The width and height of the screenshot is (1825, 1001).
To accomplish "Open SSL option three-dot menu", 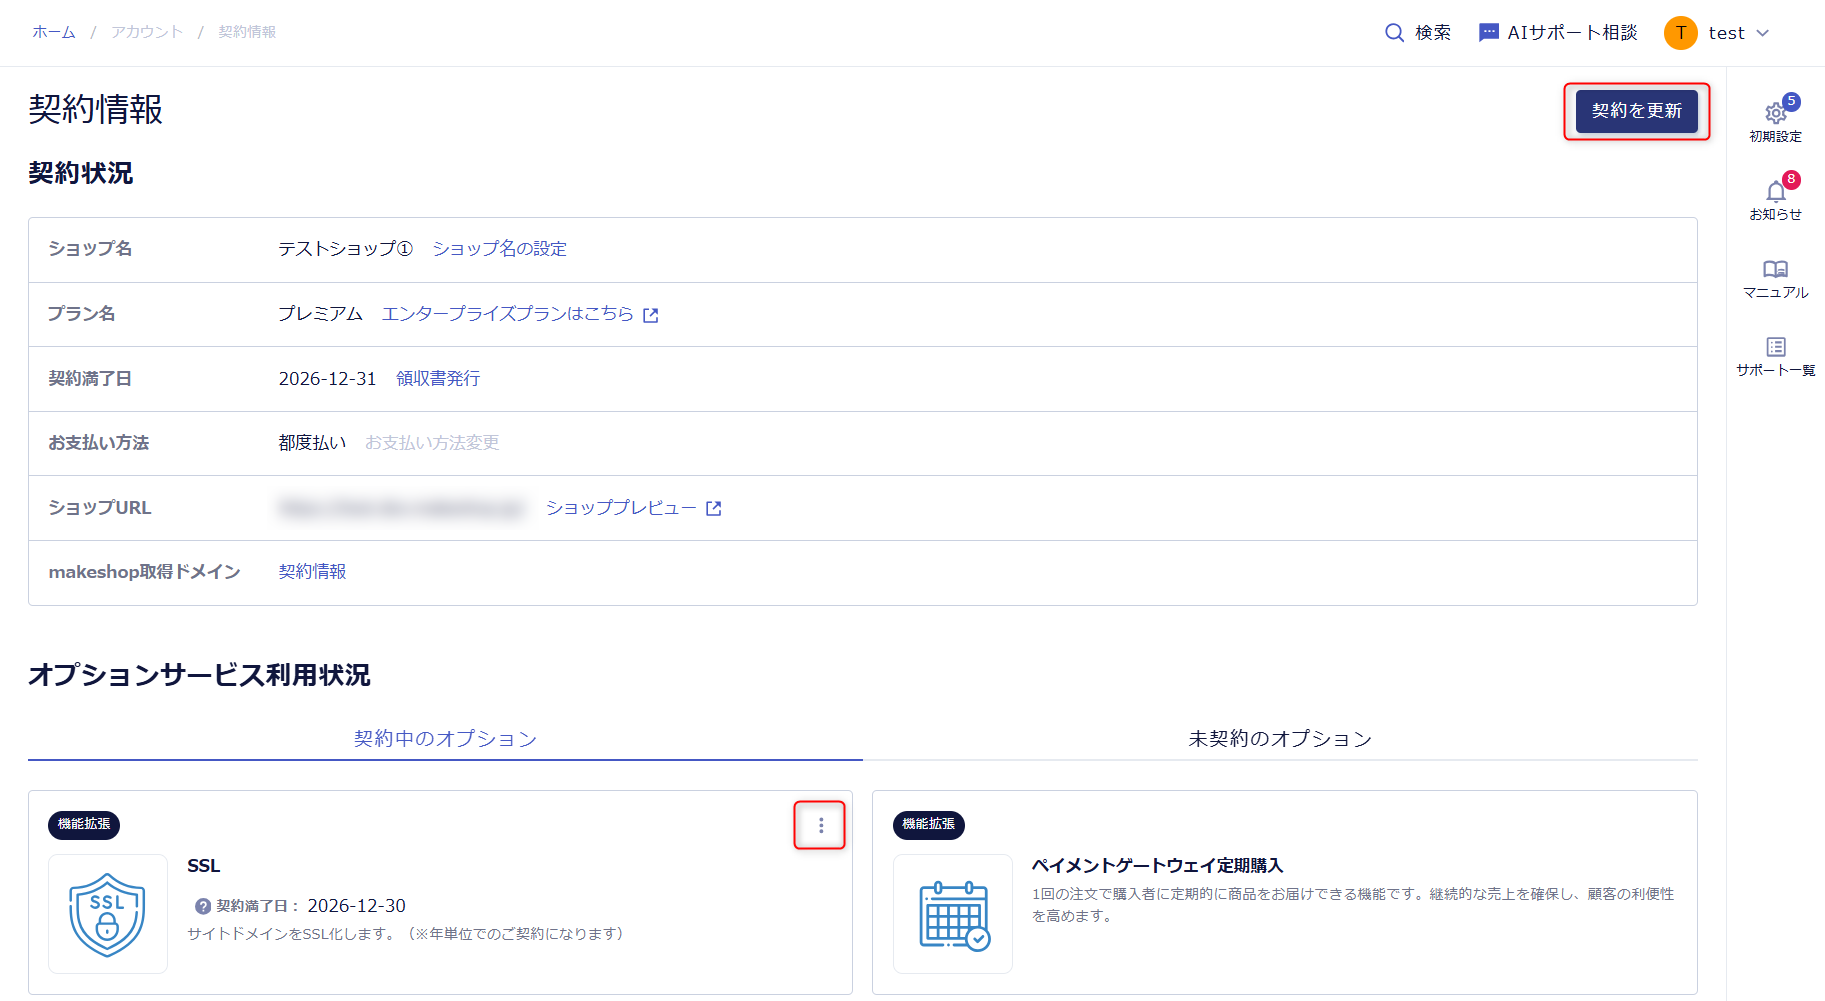I will [x=820, y=825].
